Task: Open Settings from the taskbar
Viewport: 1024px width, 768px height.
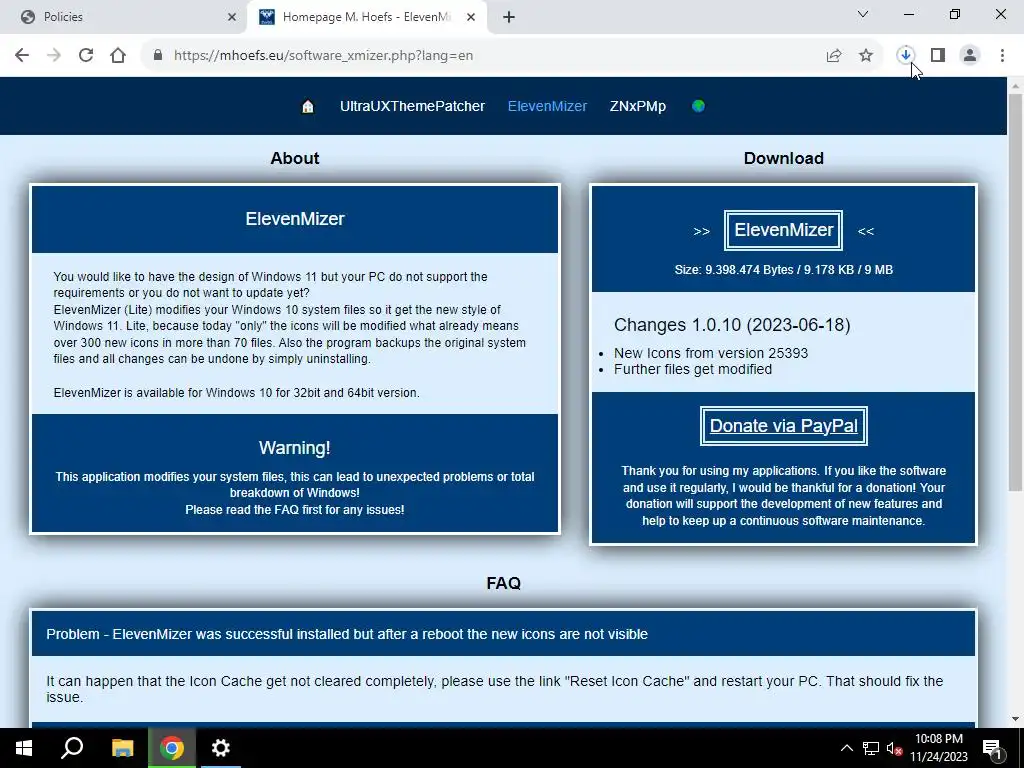Action: (221, 748)
